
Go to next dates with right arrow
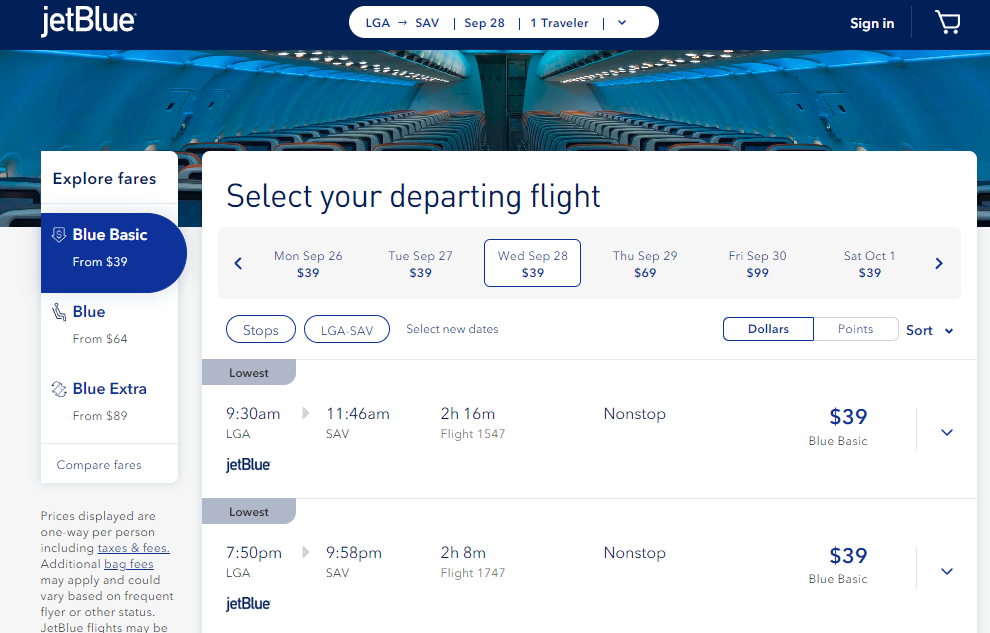click(x=939, y=263)
